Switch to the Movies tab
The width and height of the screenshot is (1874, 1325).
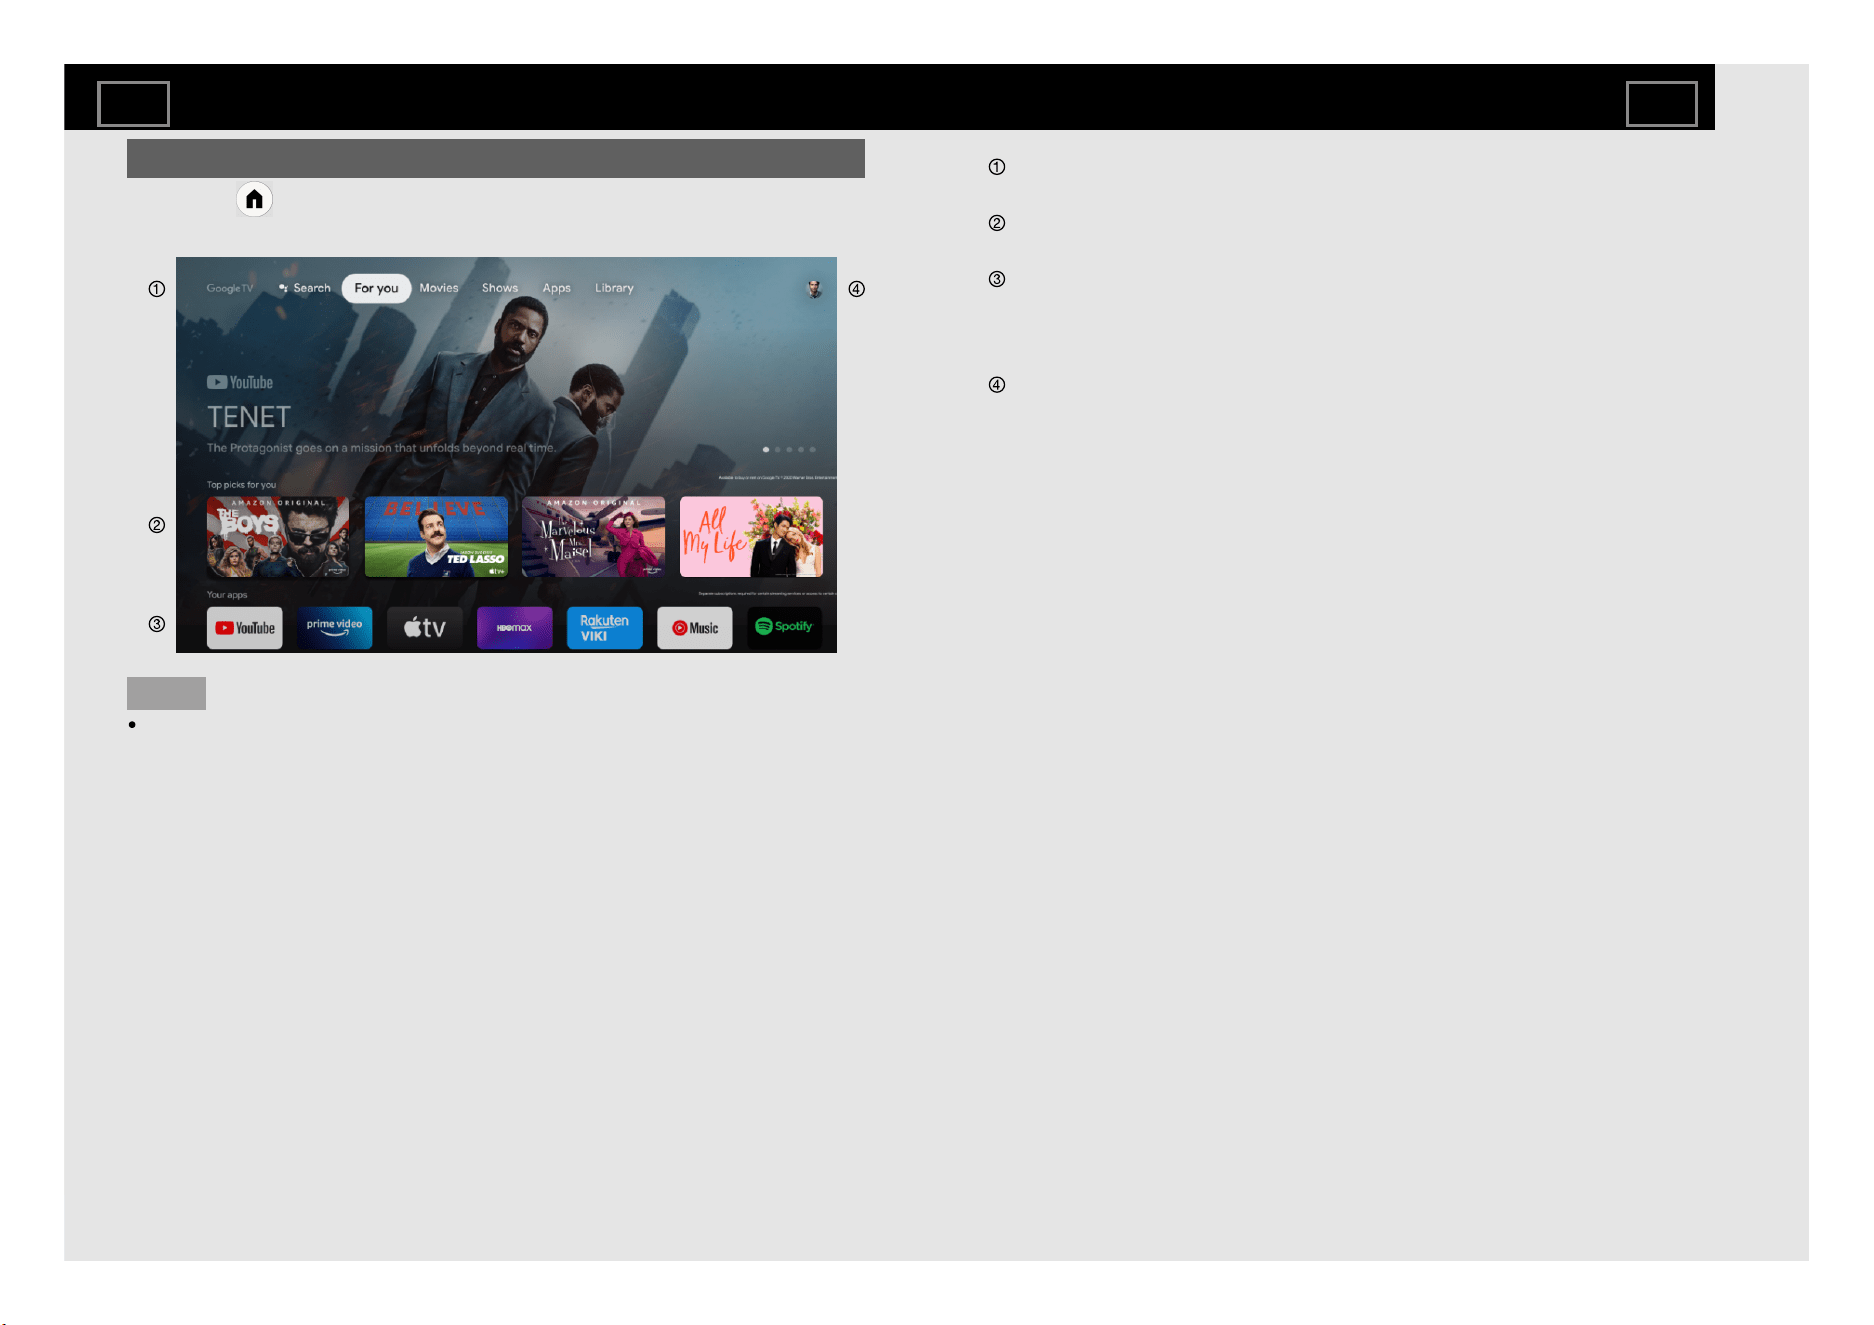pyautogui.click(x=439, y=288)
